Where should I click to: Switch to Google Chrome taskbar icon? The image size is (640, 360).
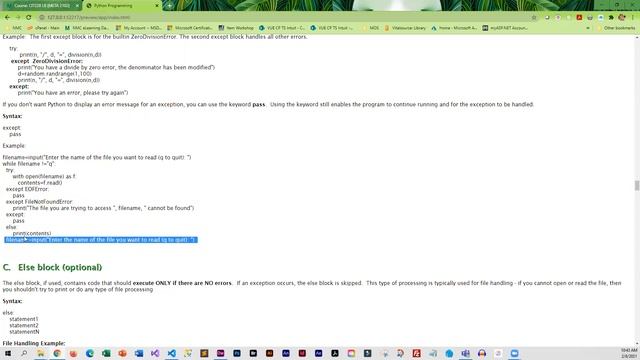tap(57, 353)
